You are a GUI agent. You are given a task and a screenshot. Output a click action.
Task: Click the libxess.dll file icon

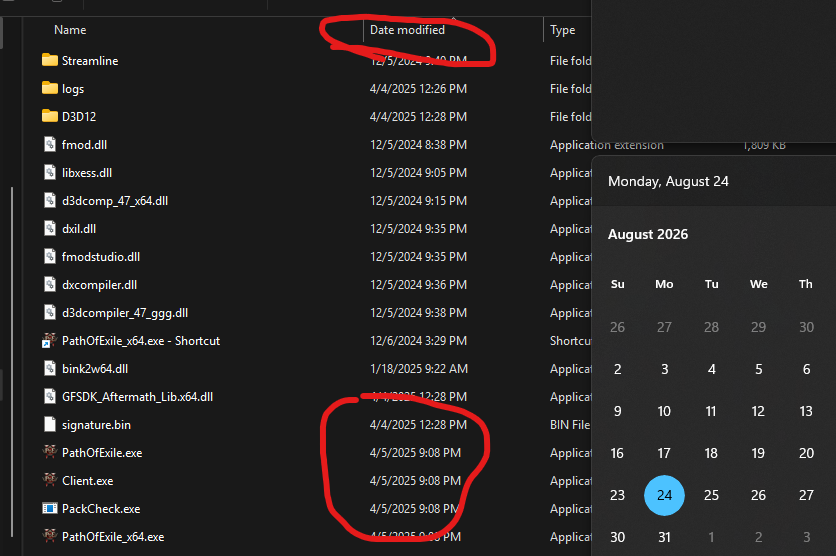tap(50, 172)
